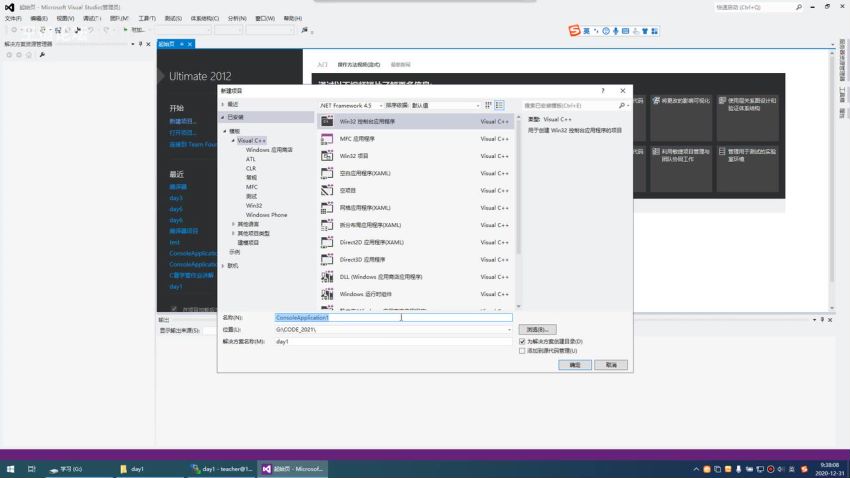Open the Windows Start menu
This screenshot has width=850, height=478.
10,469
